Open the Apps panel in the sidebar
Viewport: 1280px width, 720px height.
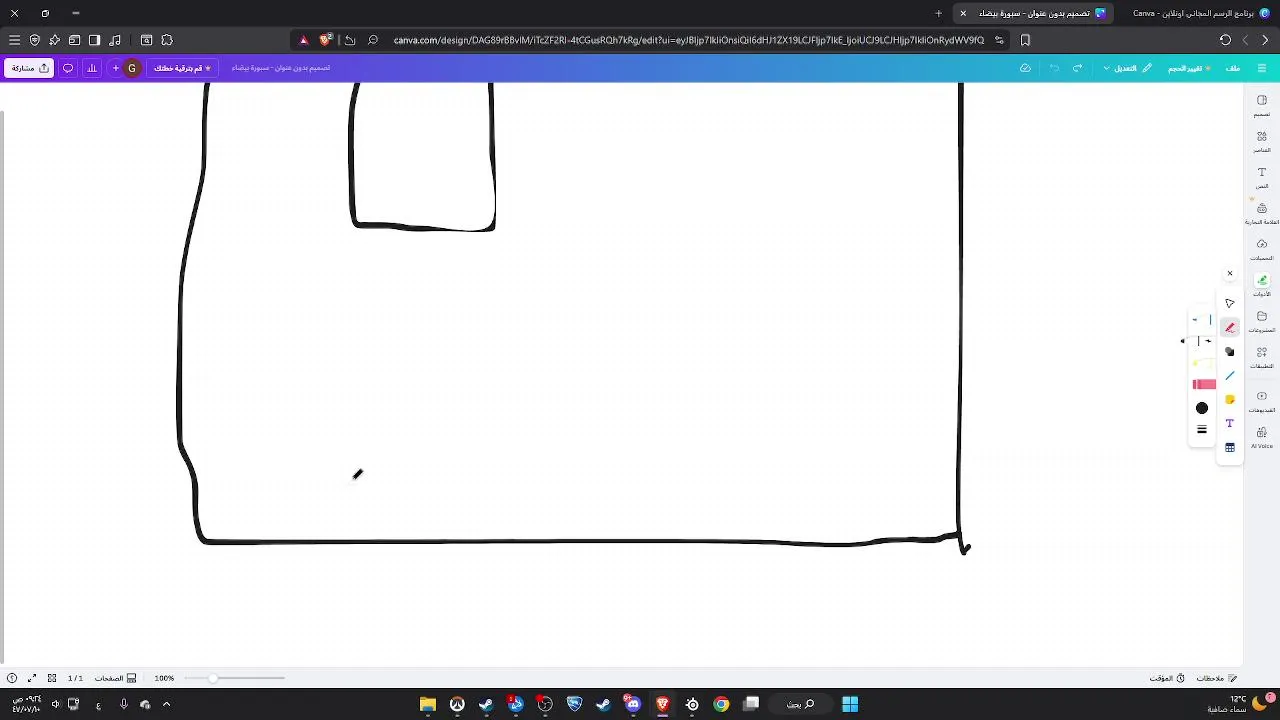click(x=1262, y=357)
